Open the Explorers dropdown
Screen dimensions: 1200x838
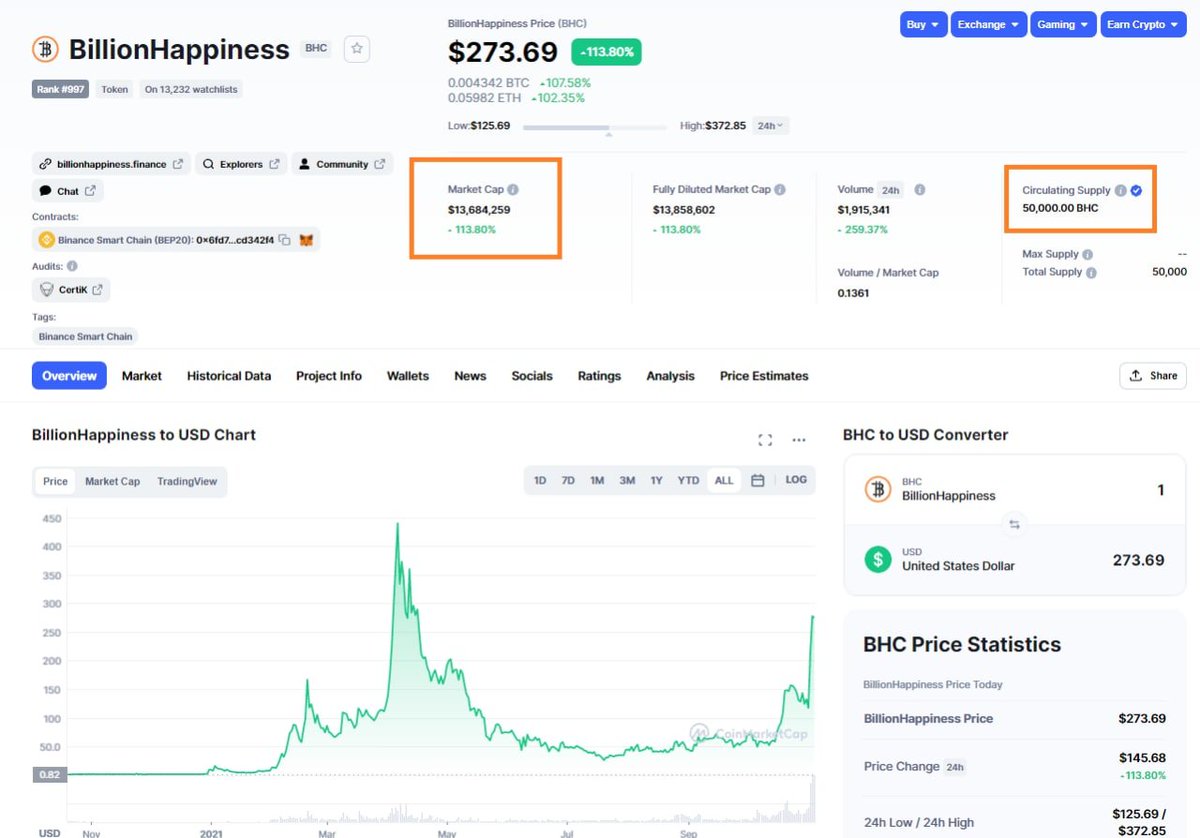point(240,164)
